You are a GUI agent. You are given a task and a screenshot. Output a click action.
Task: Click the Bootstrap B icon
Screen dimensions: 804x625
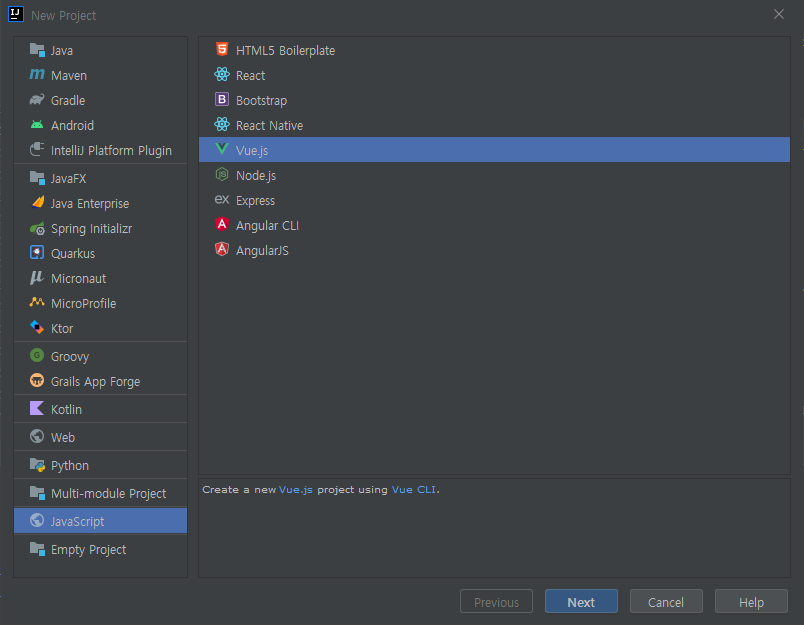click(222, 99)
